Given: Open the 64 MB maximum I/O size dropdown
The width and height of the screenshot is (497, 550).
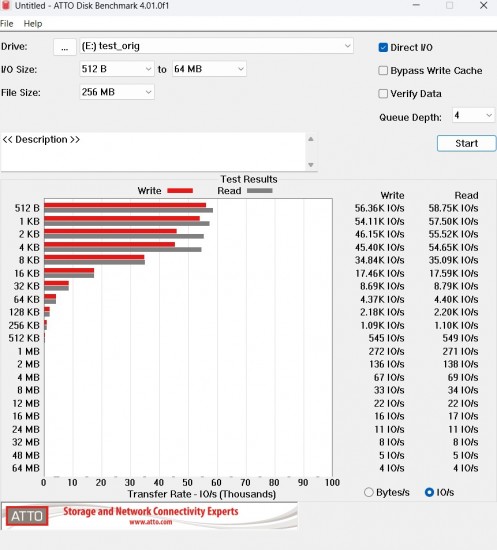Looking at the screenshot, I should coord(209,69).
